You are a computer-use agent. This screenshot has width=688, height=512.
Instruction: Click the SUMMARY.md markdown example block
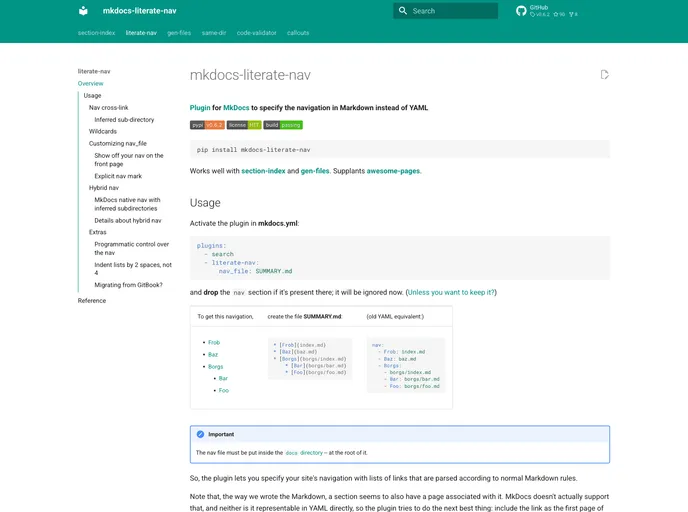(310, 359)
